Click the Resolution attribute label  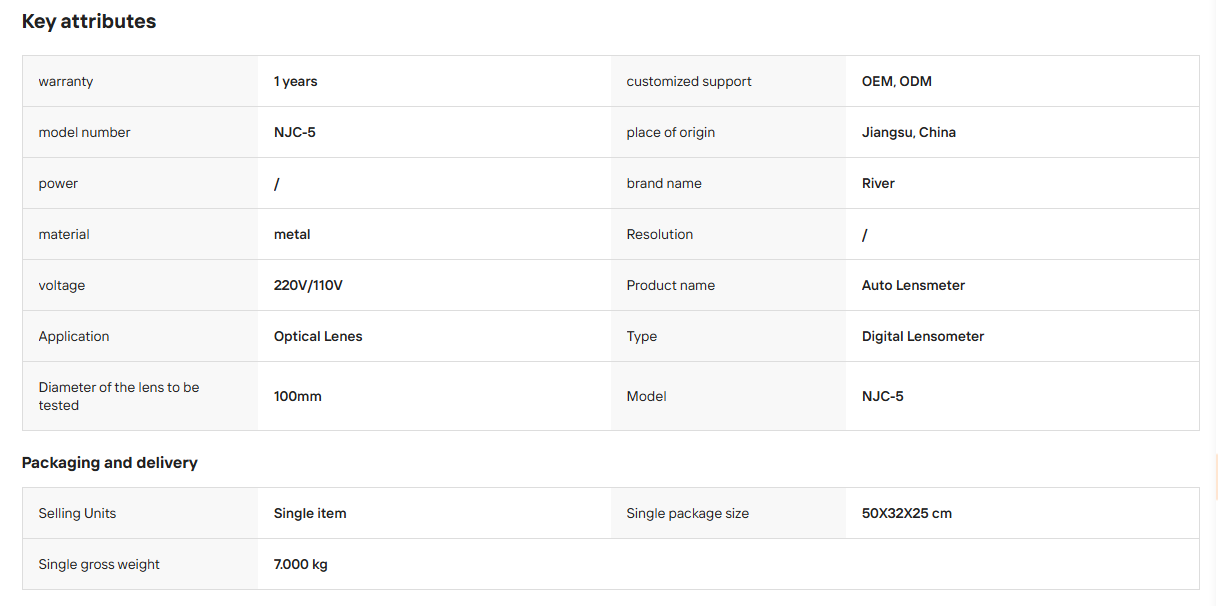point(660,234)
